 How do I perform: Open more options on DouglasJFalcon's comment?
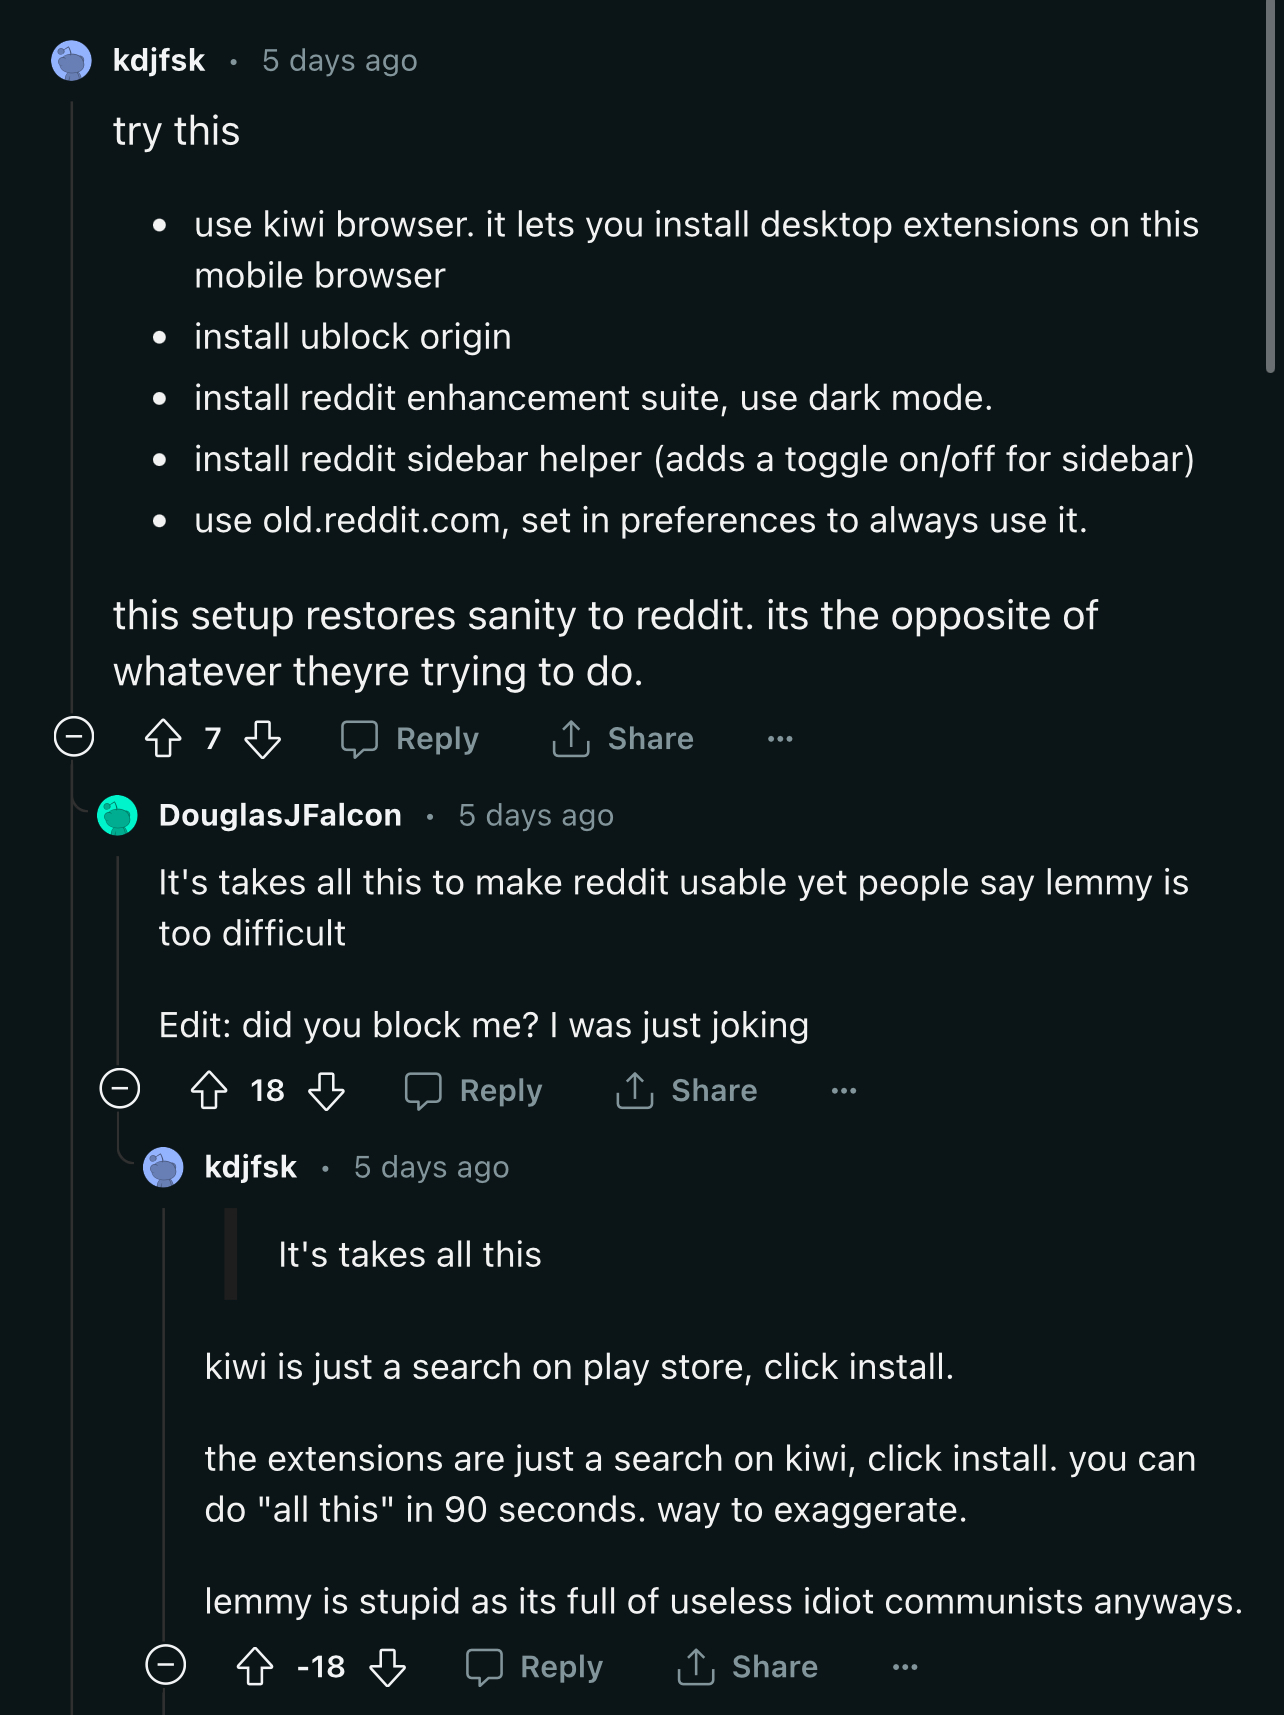[x=843, y=1090]
